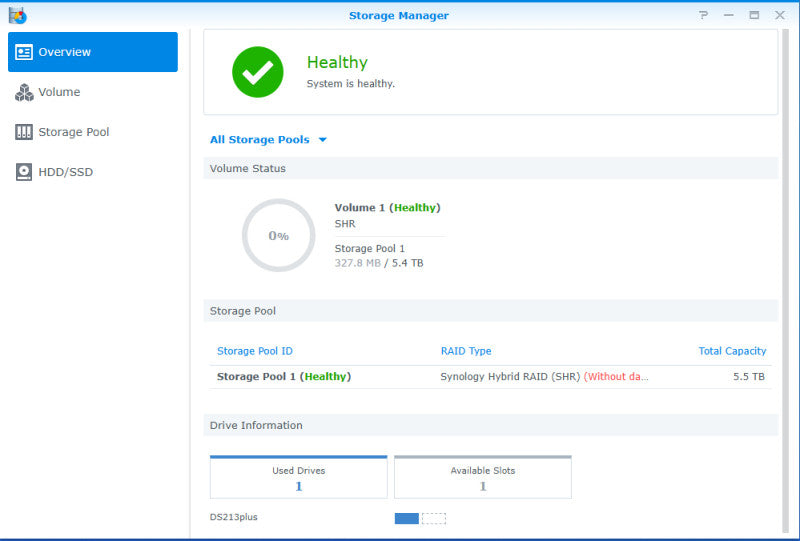
Task: Click the Volume Status section header
Action: [x=490, y=168]
